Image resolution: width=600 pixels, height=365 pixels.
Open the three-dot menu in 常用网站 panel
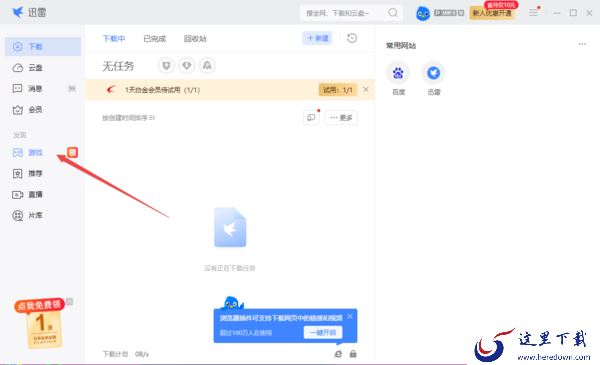click(582, 44)
